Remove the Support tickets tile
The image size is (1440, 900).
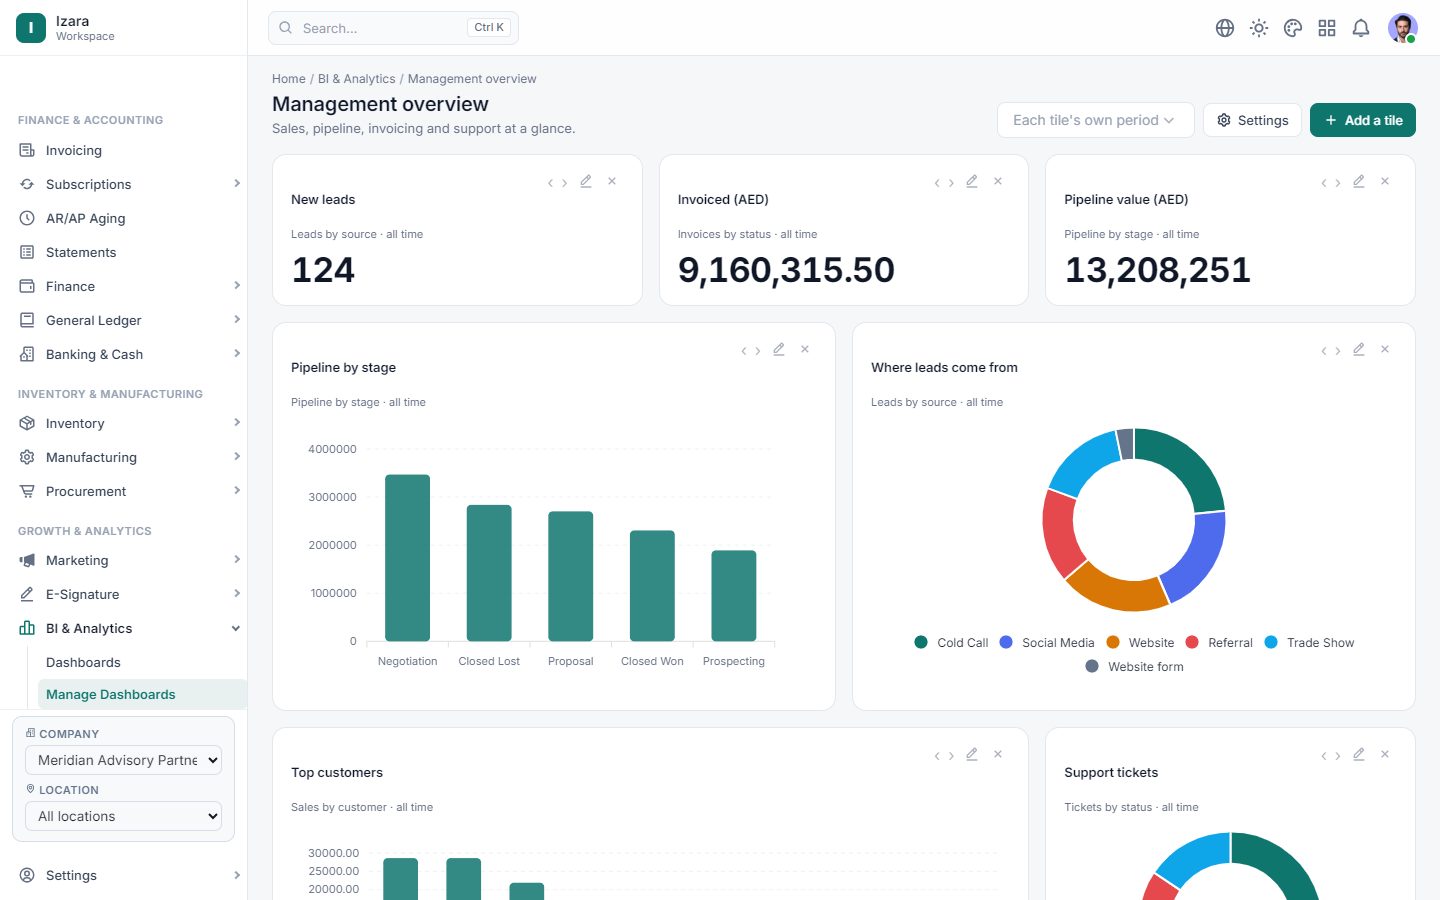pyautogui.click(x=1385, y=754)
